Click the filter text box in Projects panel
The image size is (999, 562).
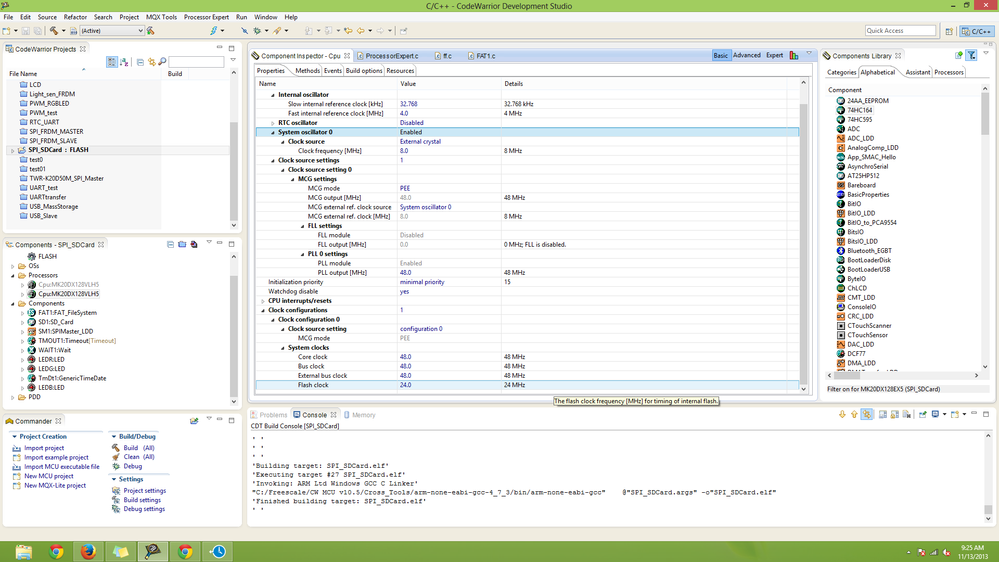(196, 62)
